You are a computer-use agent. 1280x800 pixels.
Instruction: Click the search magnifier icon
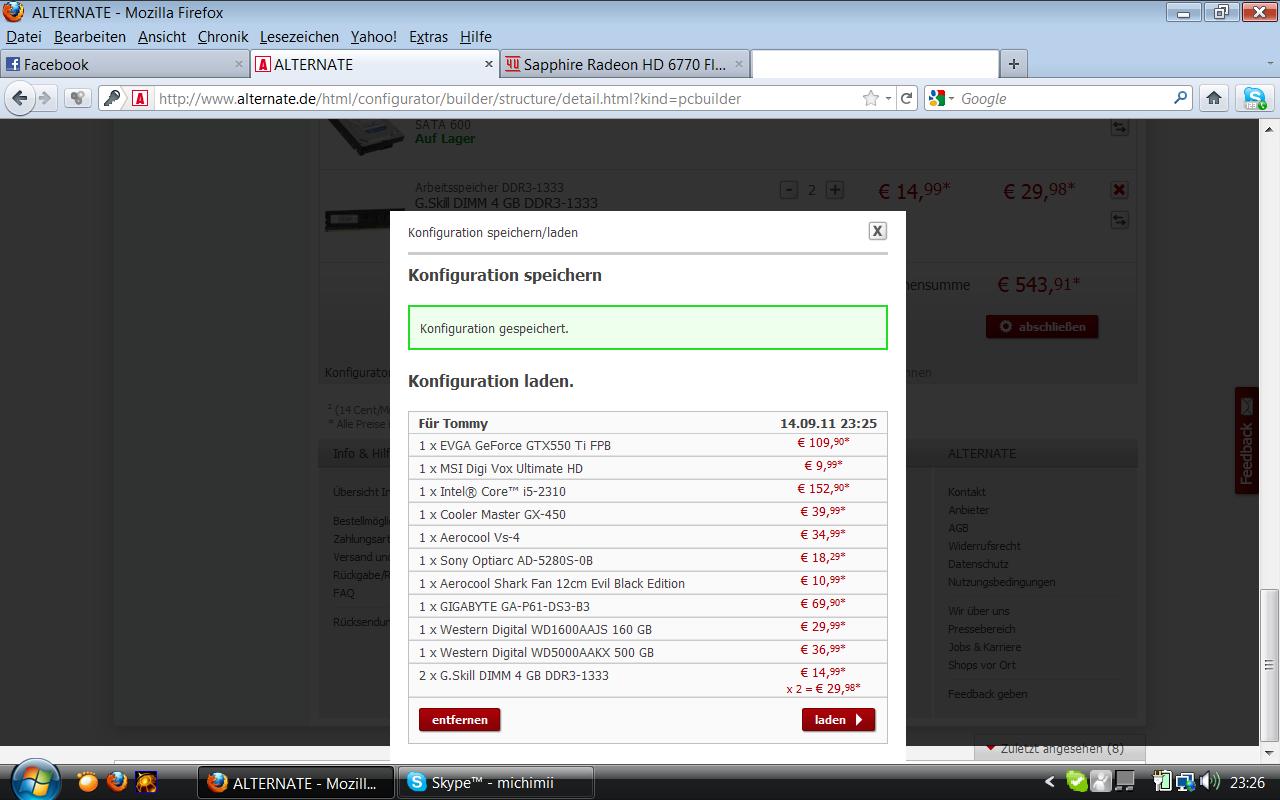click(1181, 98)
